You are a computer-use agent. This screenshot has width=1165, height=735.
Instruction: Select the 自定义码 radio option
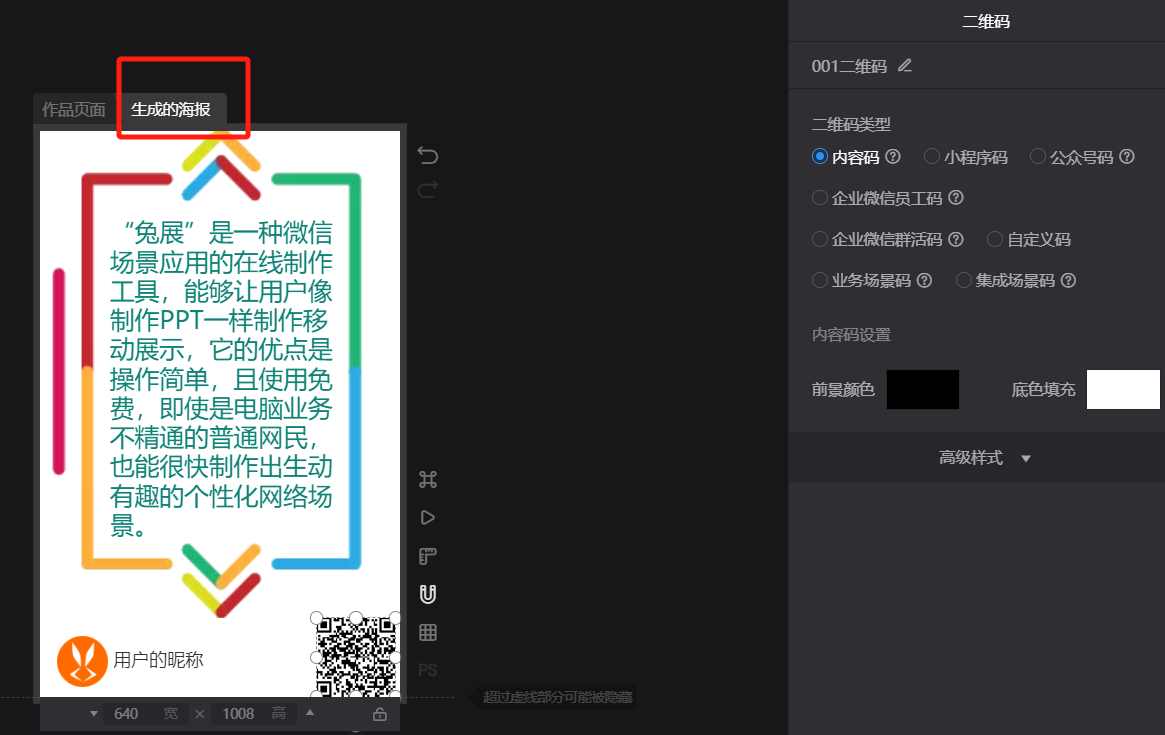(995, 239)
